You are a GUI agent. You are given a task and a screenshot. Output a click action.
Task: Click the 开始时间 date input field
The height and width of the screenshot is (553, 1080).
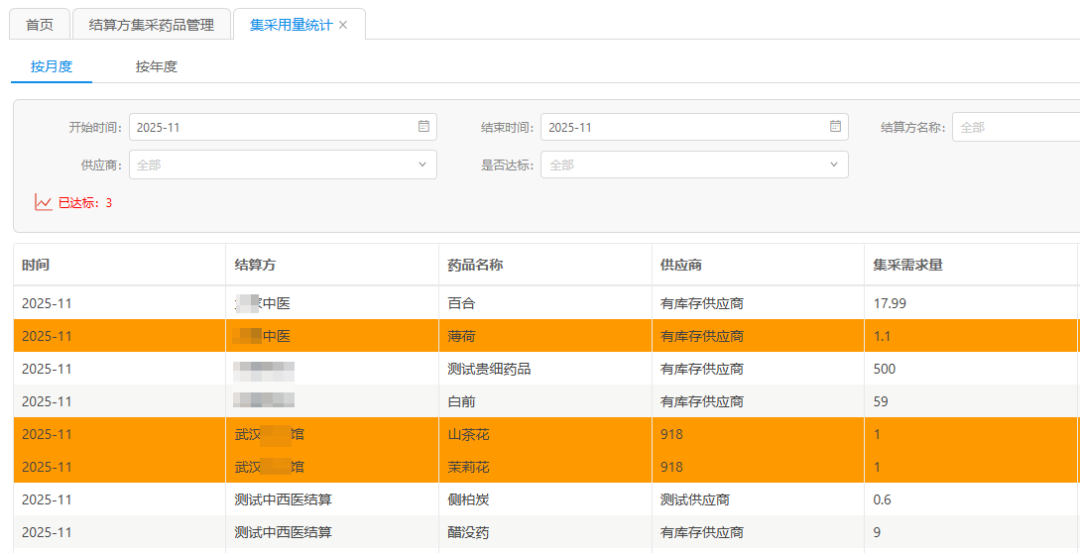[x=270, y=127]
